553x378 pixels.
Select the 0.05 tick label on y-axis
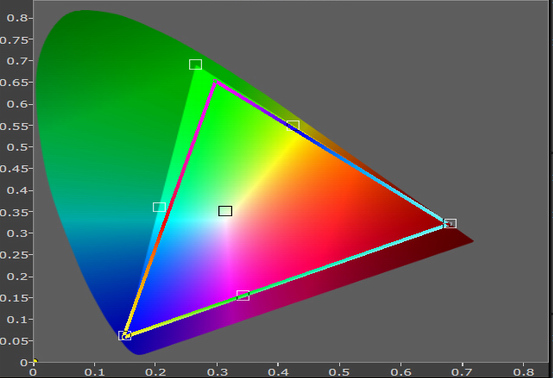point(14,341)
